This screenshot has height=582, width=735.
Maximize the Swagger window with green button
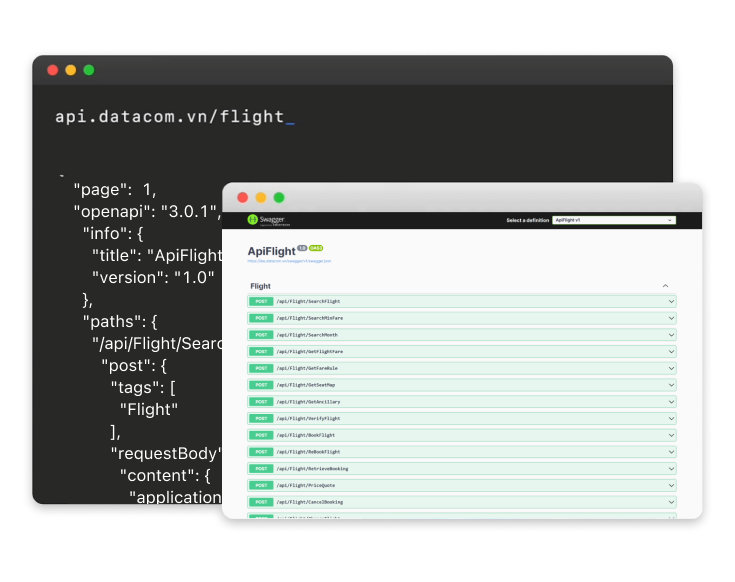point(279,197)
